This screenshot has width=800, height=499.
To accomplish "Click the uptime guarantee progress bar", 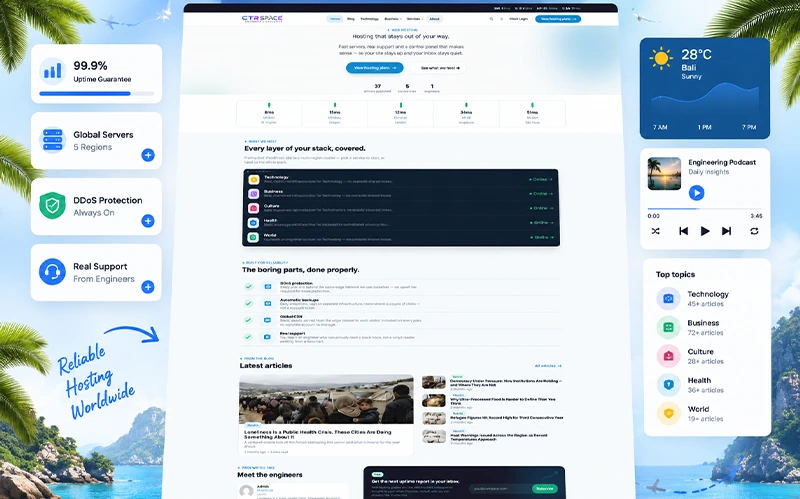I will (96, 94).
